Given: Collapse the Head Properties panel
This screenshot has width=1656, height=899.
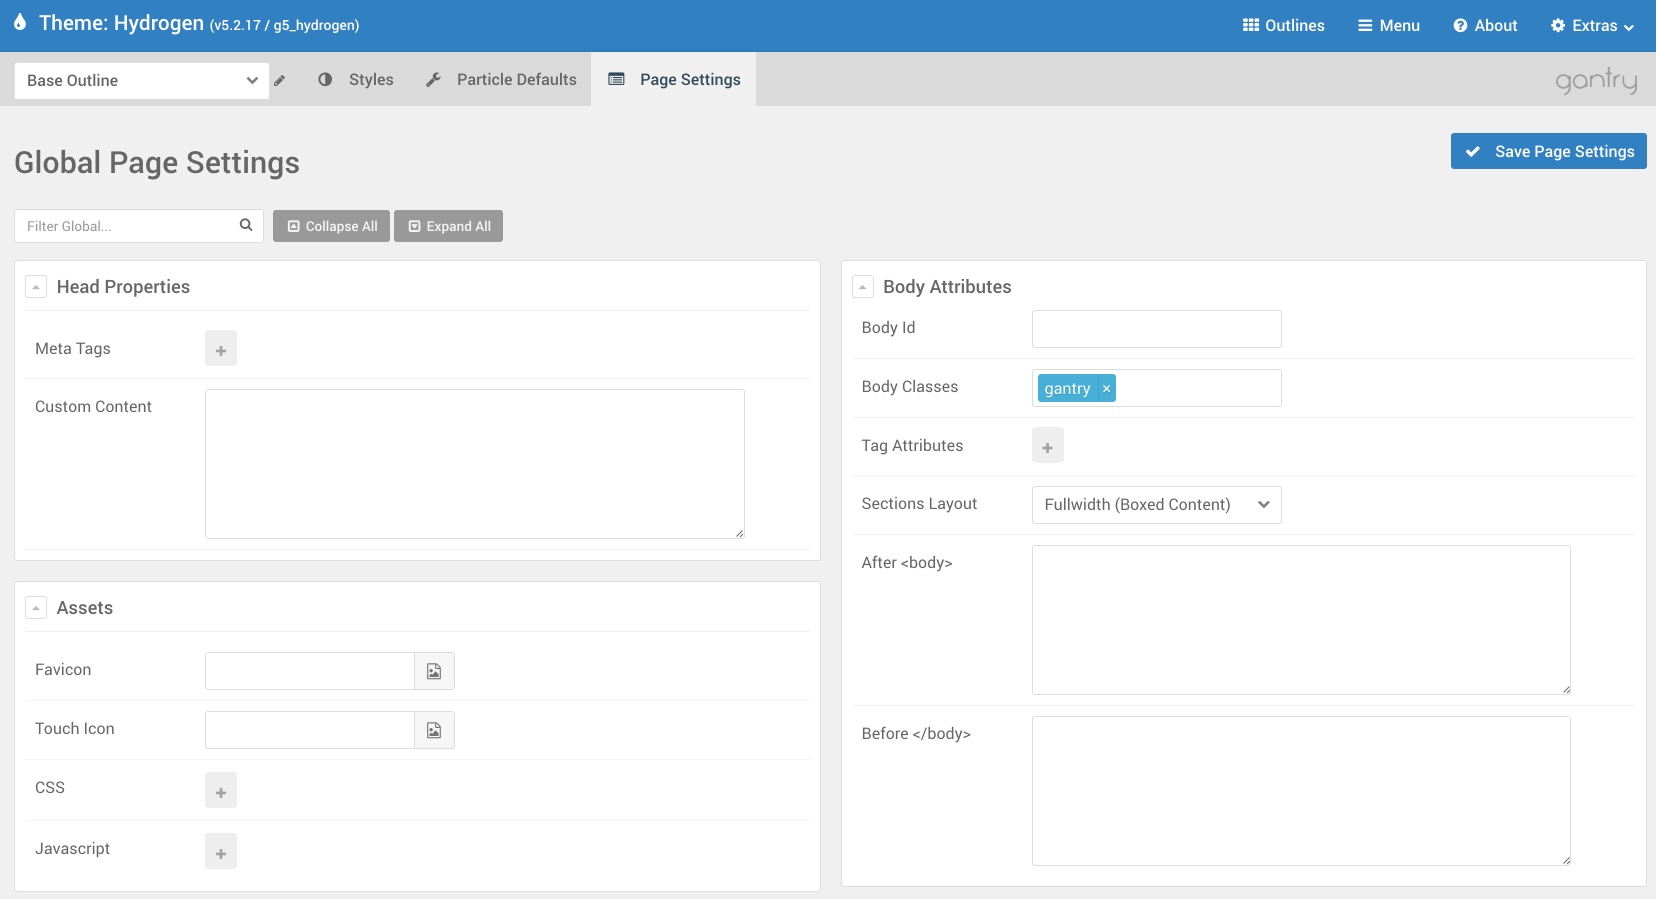Looking at the screenshot, I should click(x=36, y=288).
